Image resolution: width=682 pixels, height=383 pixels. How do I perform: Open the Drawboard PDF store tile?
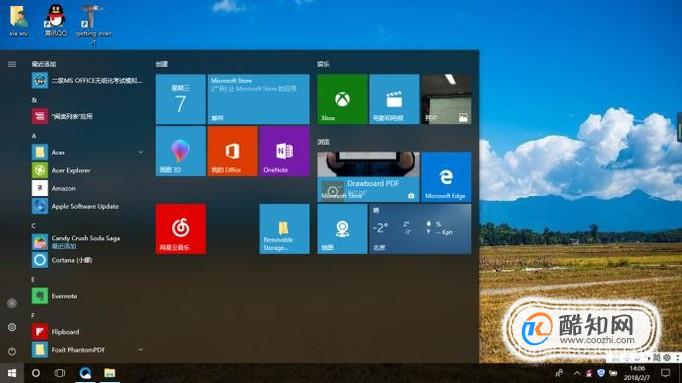click(x=368, y=177)
